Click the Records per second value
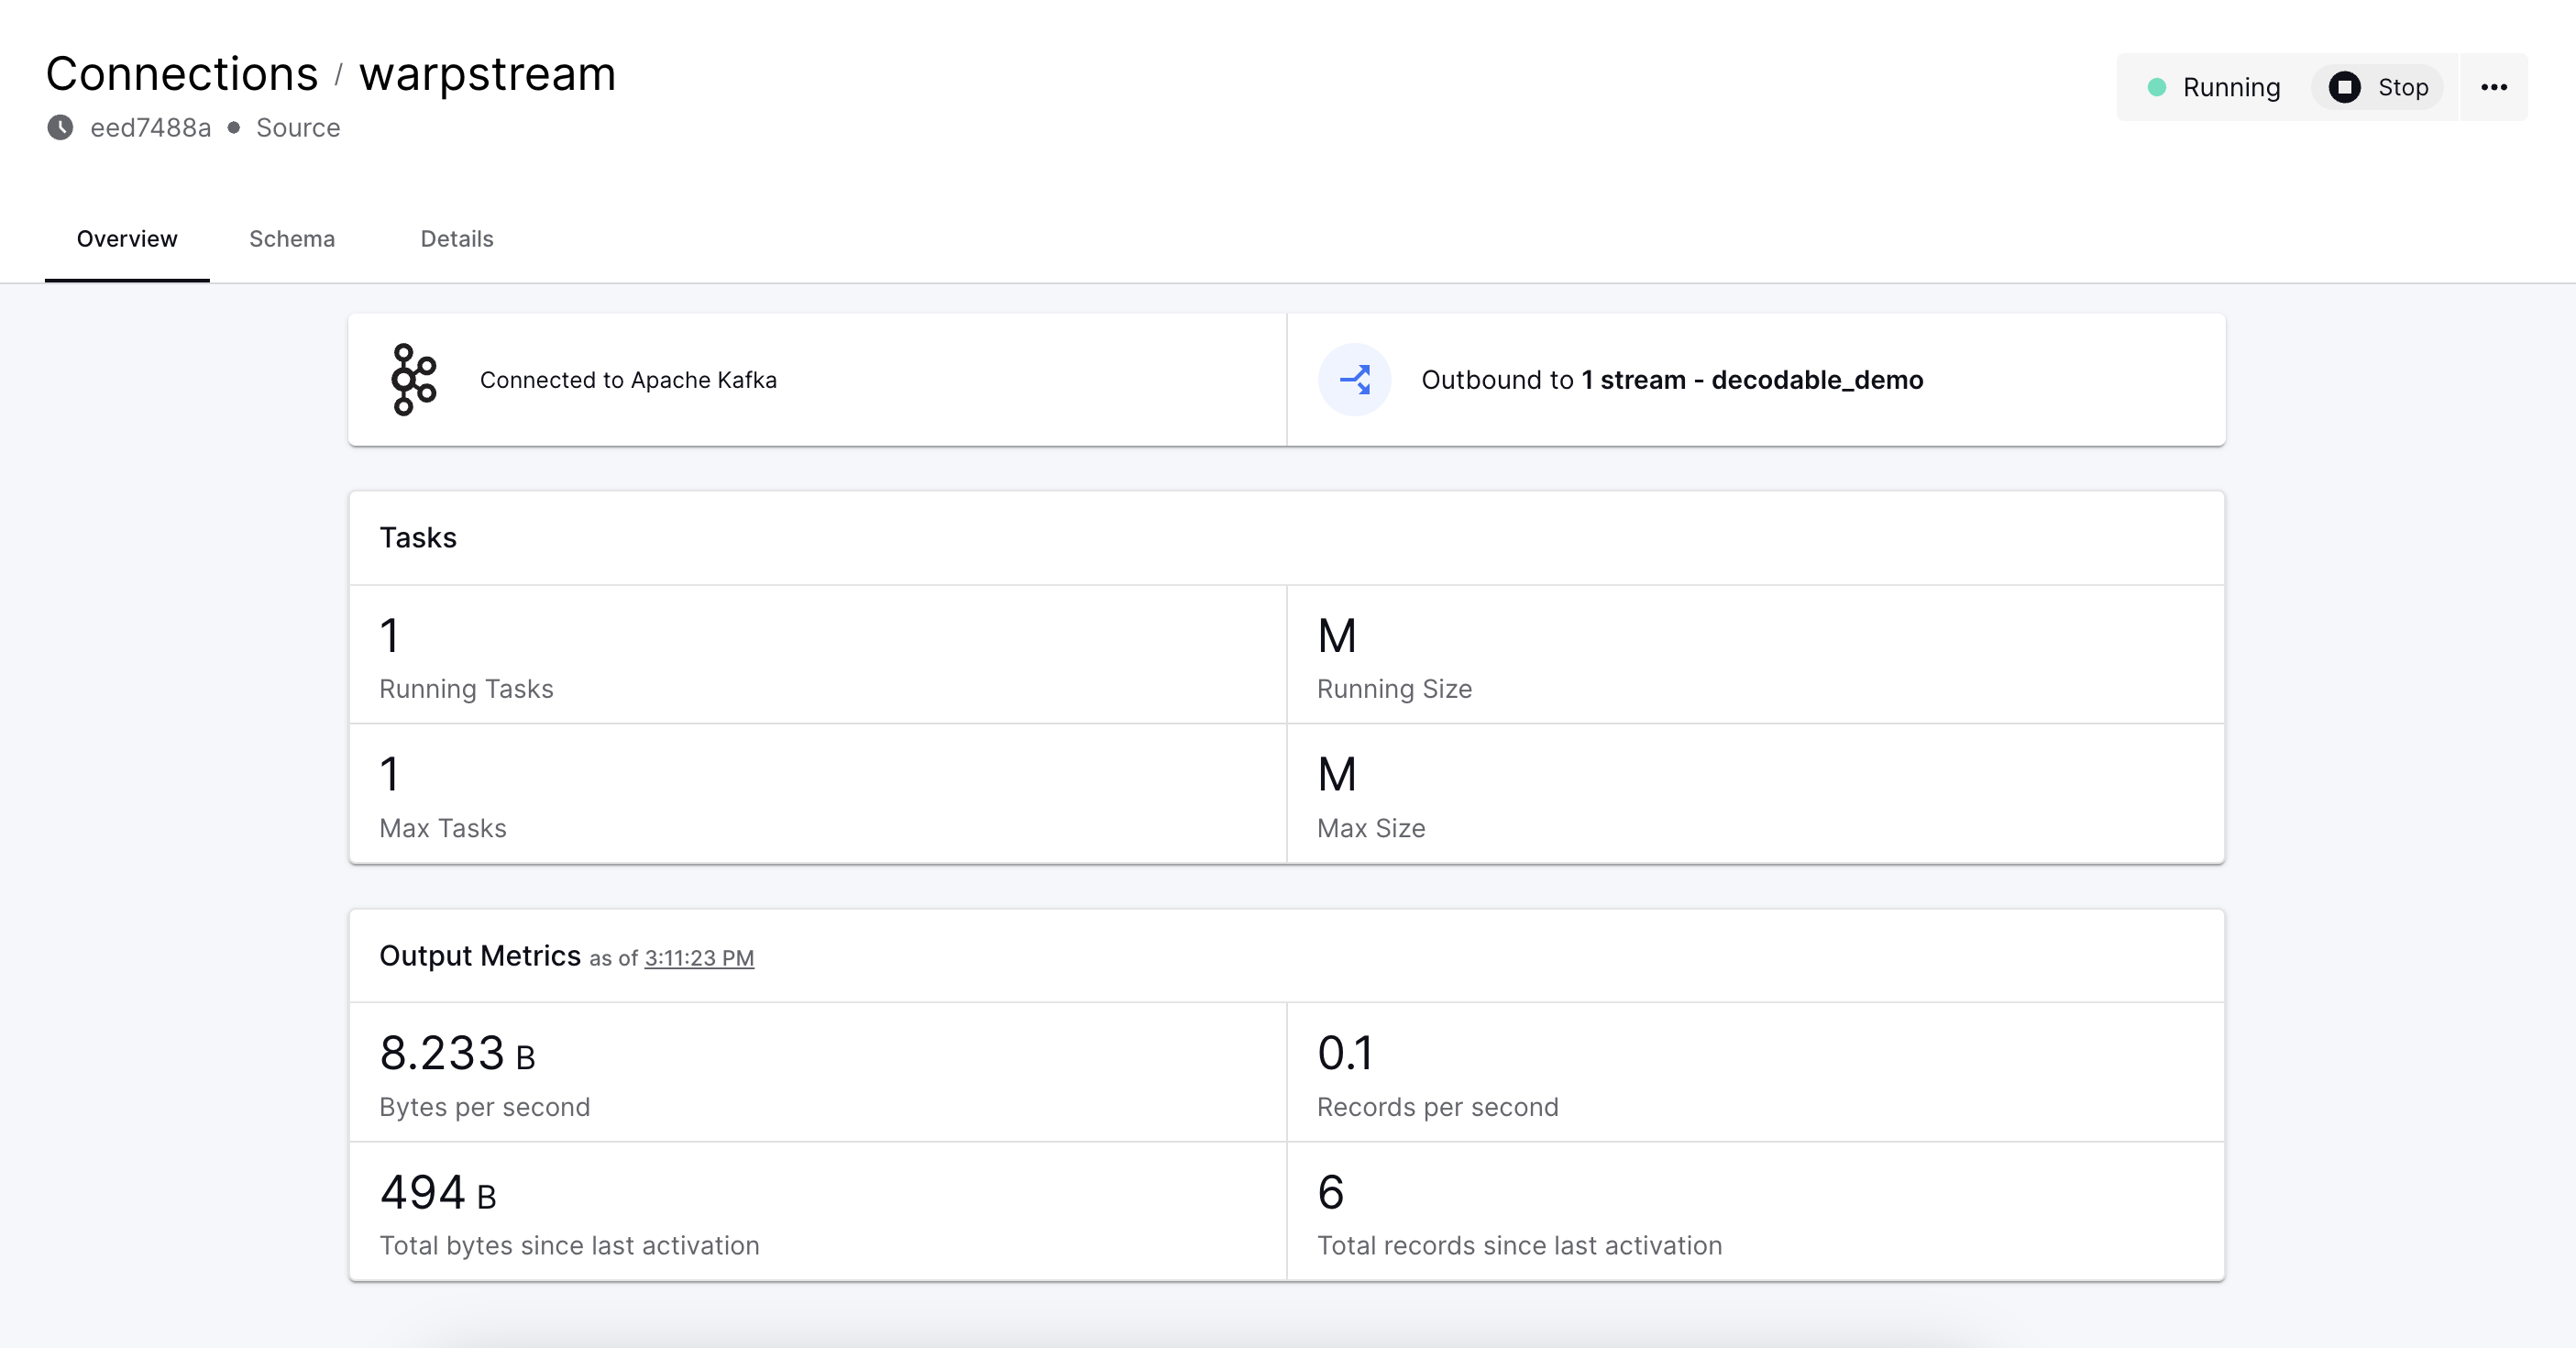The height and width of the screenshot is (1348, 2576). (1345, 1054)
